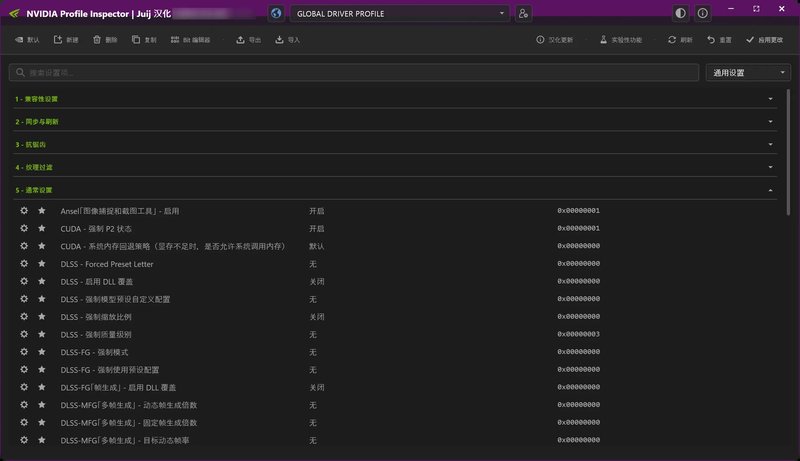
Task: Create a new profile with 新建
Action: (x=66, y=40)
